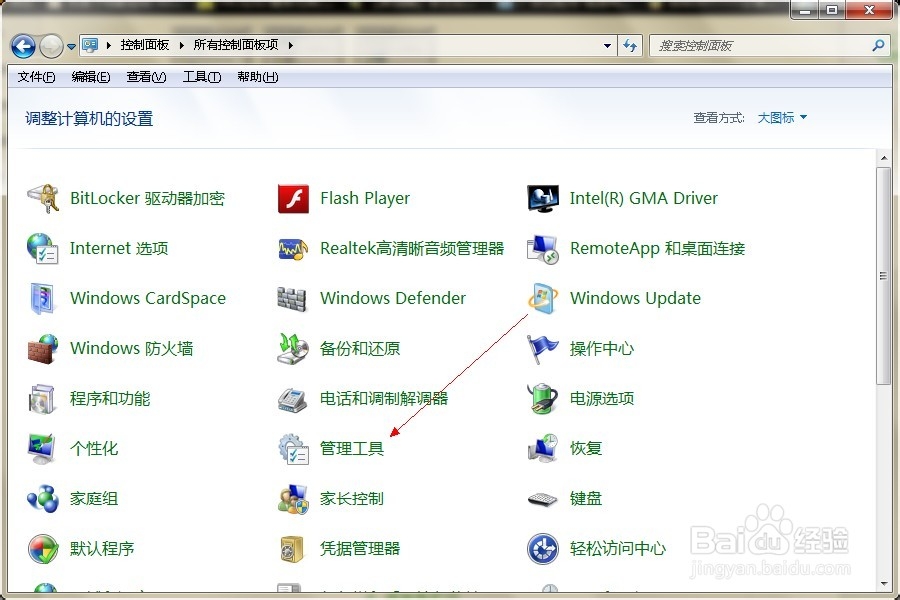
Task: Open the 键盘 keyboard icon
Action: (543, 498)
